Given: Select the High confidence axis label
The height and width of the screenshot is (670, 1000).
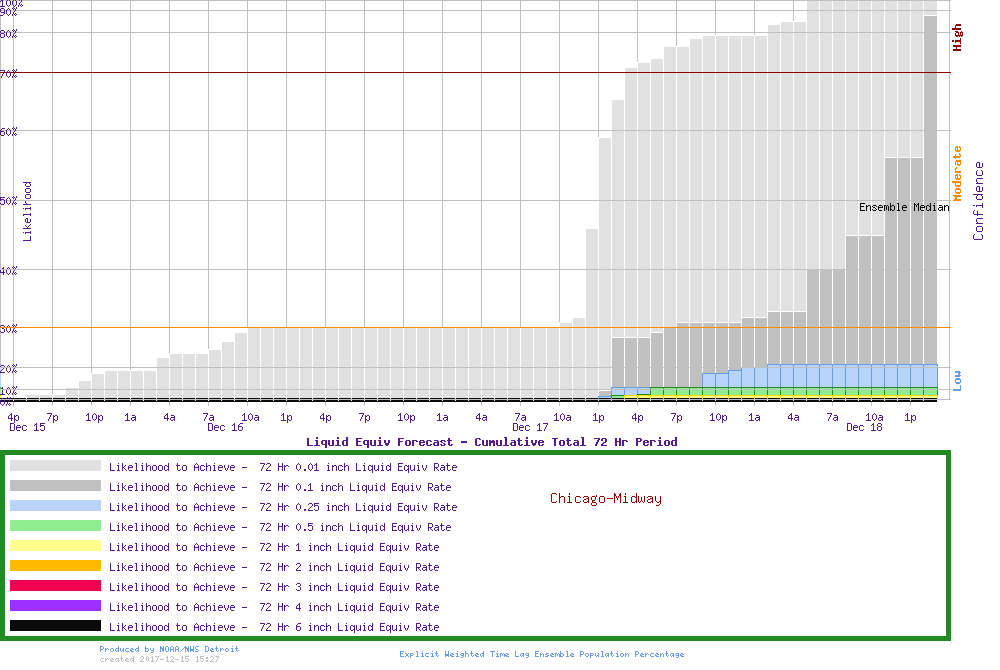Looking at the screenshot, I should pos(957,38).
